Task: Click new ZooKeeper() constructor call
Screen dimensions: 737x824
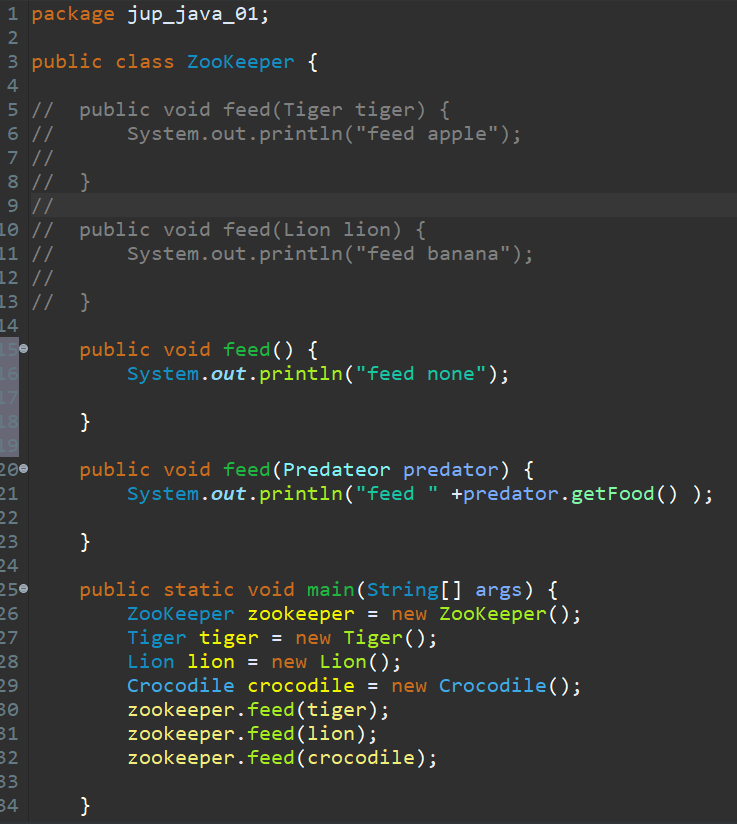Action: [486, 614]
